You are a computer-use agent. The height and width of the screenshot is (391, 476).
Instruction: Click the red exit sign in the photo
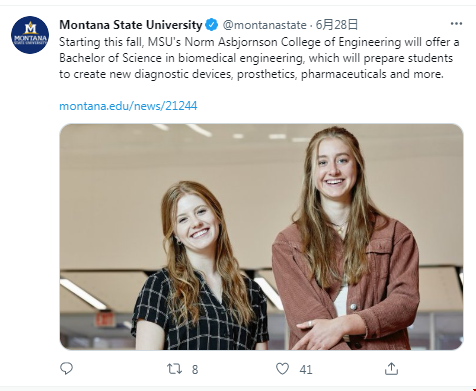[105, 319]
